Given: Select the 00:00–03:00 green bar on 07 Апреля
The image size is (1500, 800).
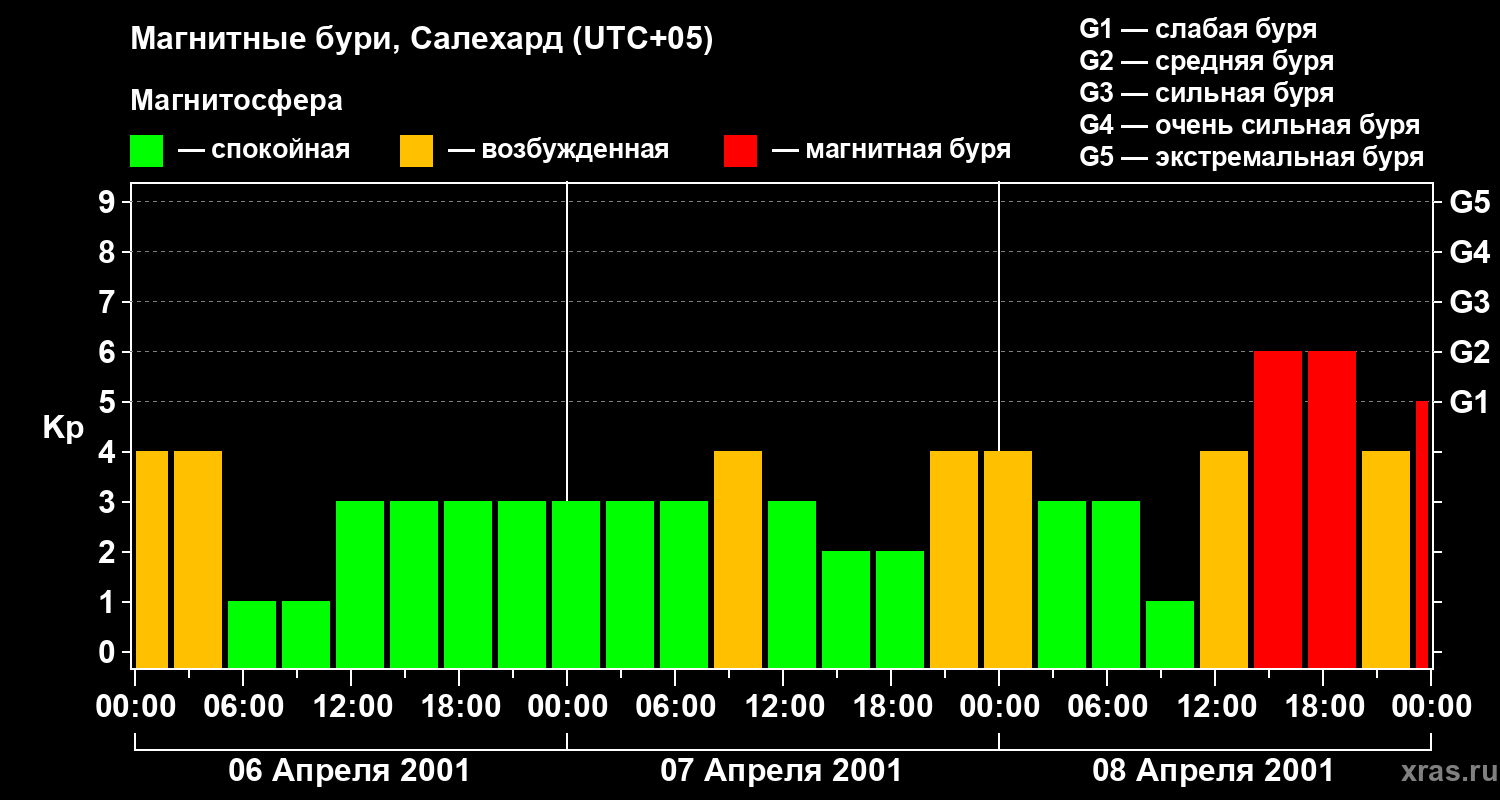Looking at the screenshot, I should pos(576,585).
